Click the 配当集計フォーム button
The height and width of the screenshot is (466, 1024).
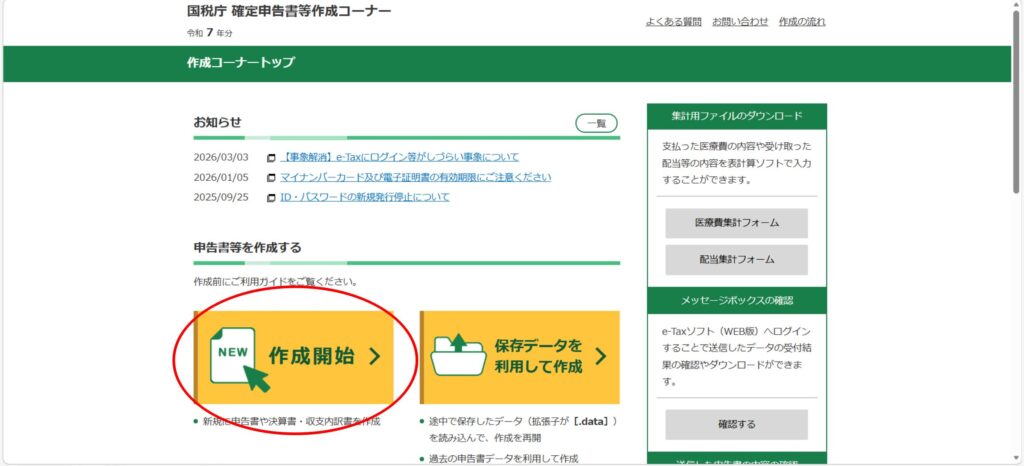click(x=737, y=260)
